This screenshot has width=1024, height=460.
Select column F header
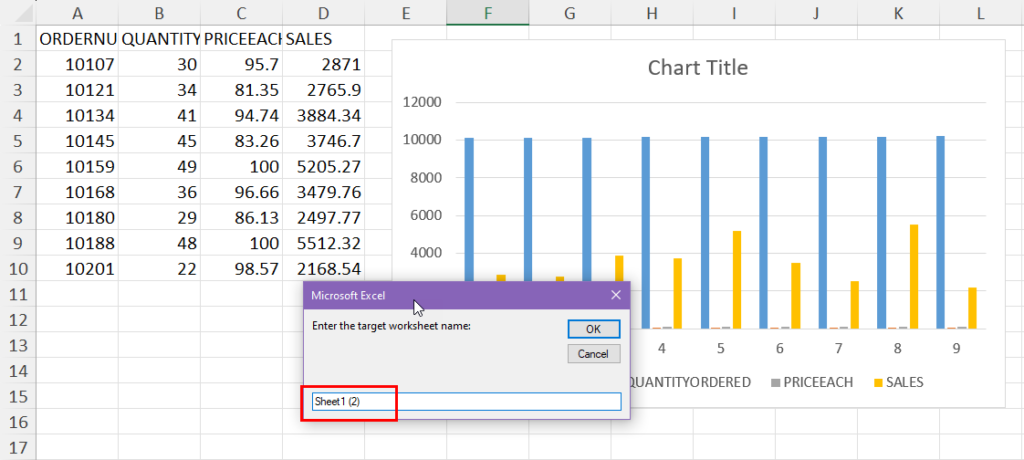[488, 13]
